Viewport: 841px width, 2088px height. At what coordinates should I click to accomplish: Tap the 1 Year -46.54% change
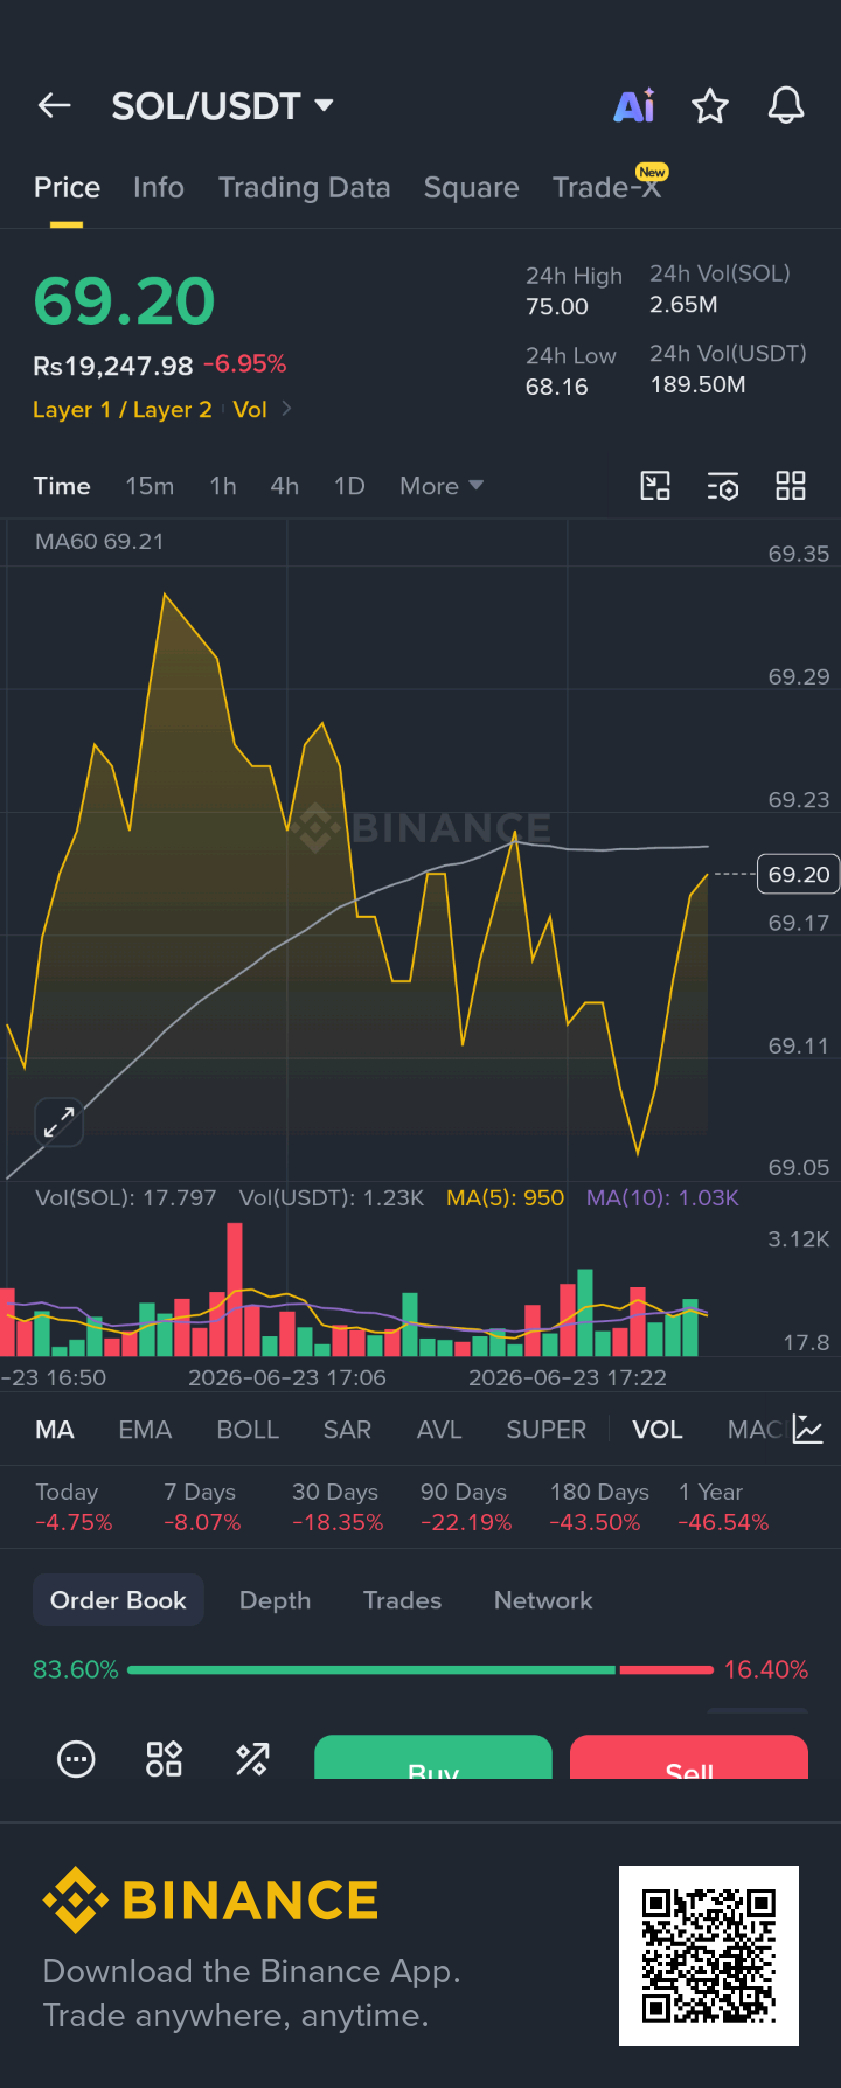[724, 1507]
